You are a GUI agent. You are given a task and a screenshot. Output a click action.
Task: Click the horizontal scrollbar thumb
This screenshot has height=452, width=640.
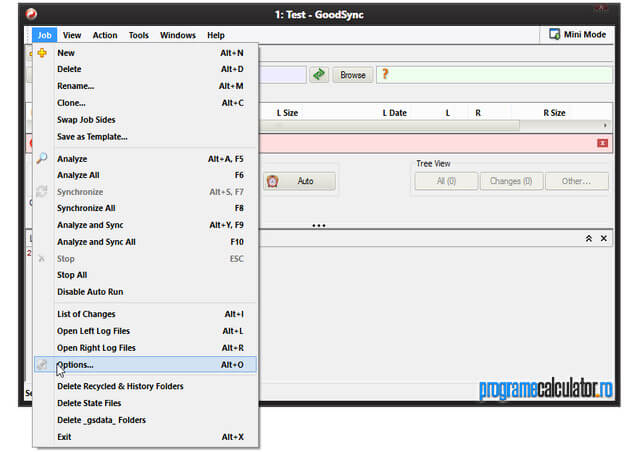click(390, 125)
